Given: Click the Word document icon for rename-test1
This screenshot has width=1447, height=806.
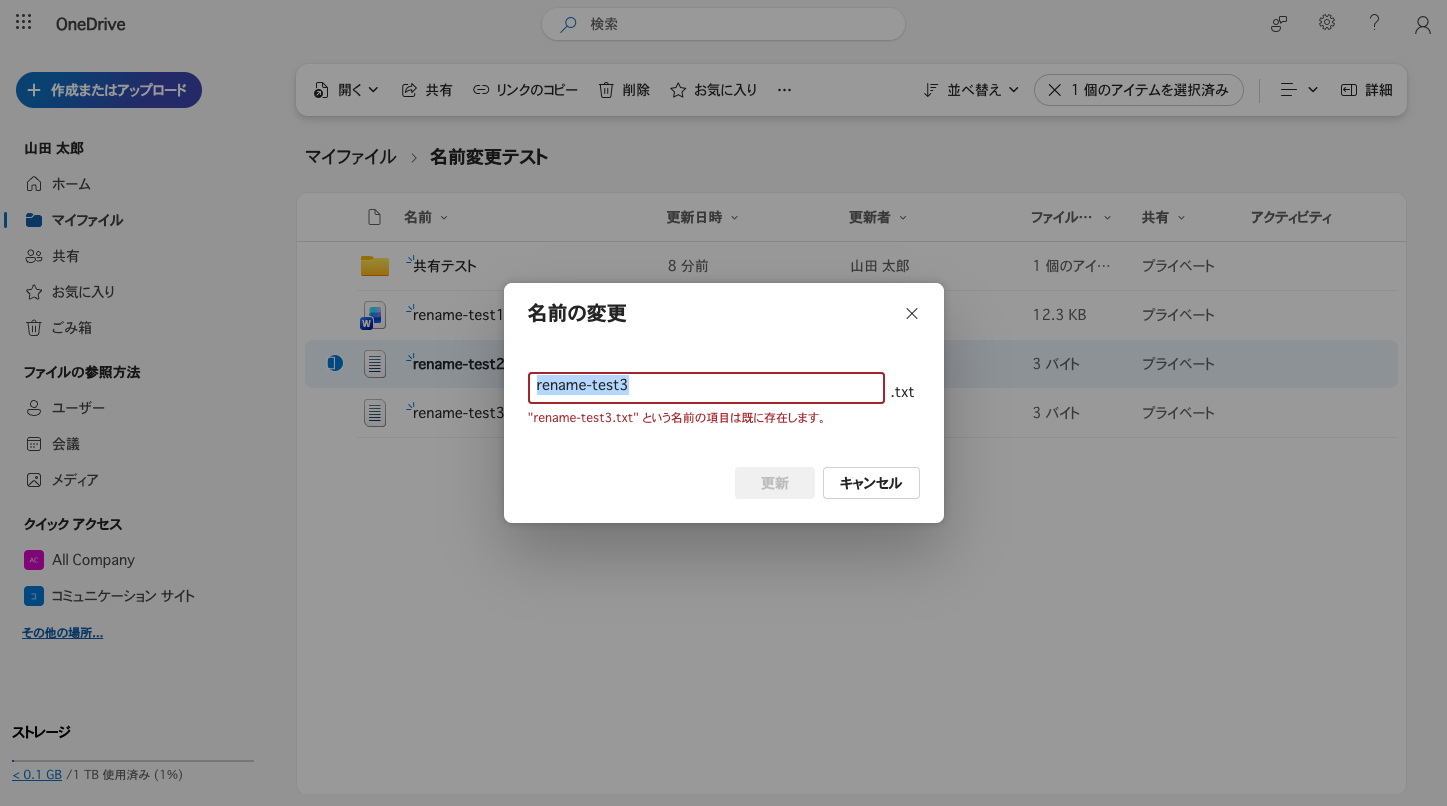Looking at the screenshot, I should [x=373, y=315].
